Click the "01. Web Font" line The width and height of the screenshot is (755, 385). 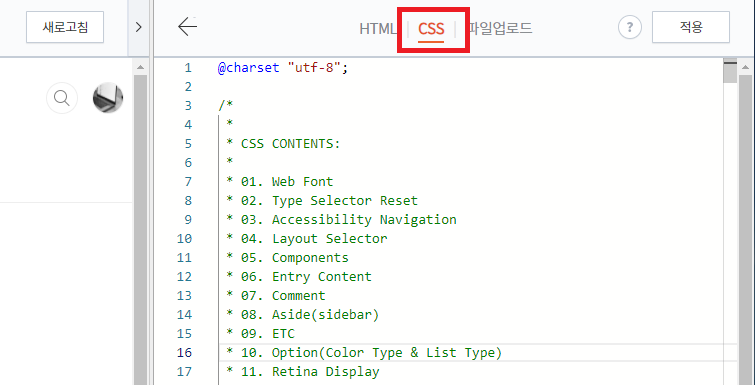tap(280, 182)
